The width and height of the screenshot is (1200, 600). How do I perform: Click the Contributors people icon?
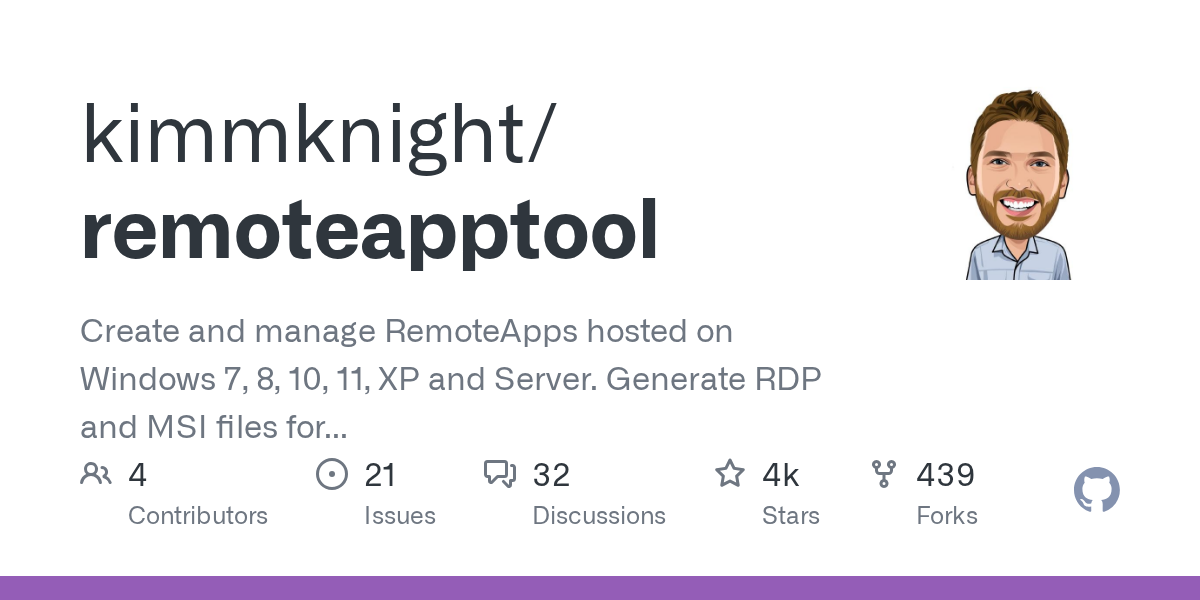96,473
